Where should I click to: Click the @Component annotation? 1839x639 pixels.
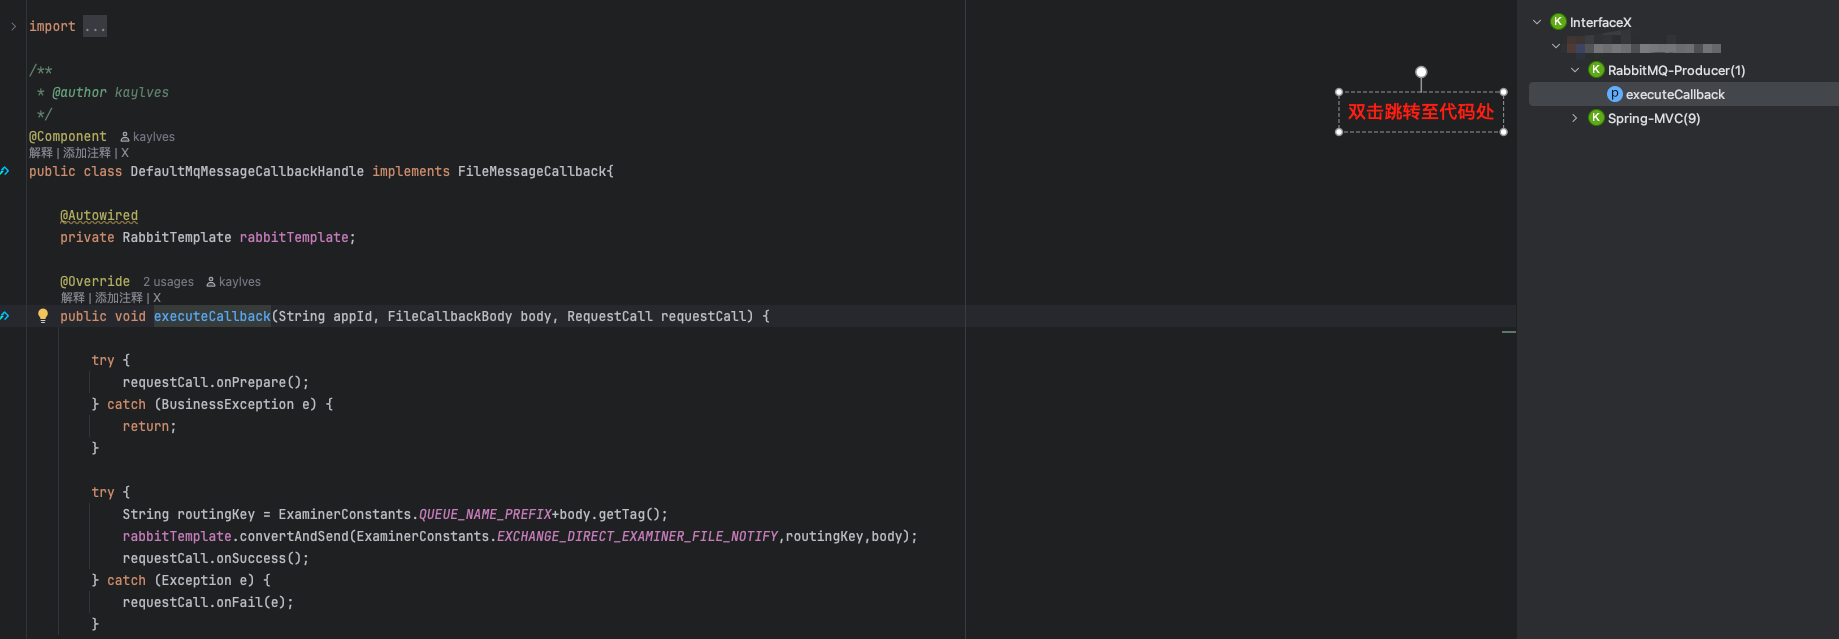[x=68, y=137]
